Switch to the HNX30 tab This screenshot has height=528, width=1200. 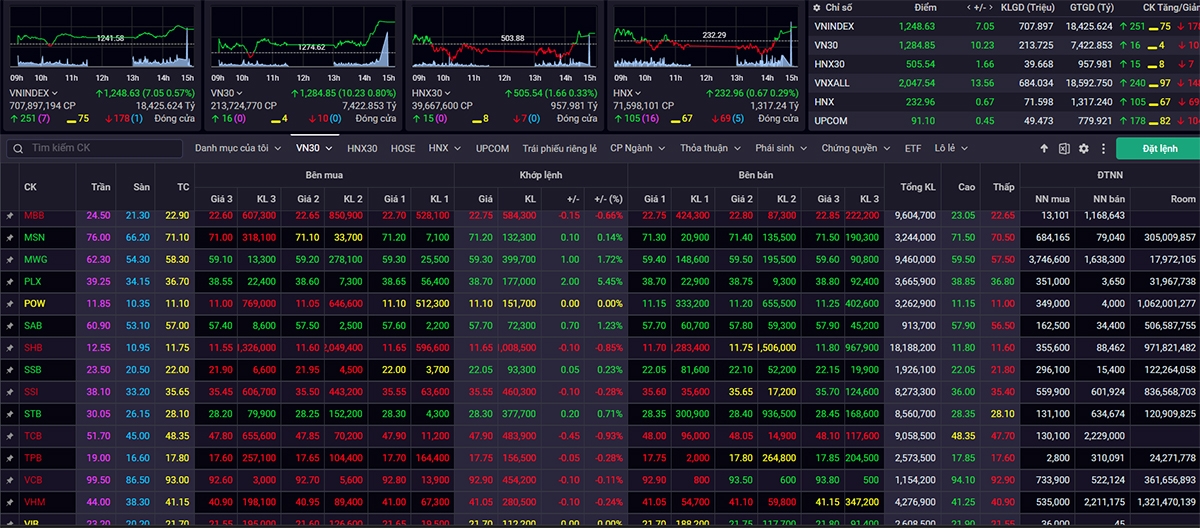pyautogui.click(x=362, y=148)
